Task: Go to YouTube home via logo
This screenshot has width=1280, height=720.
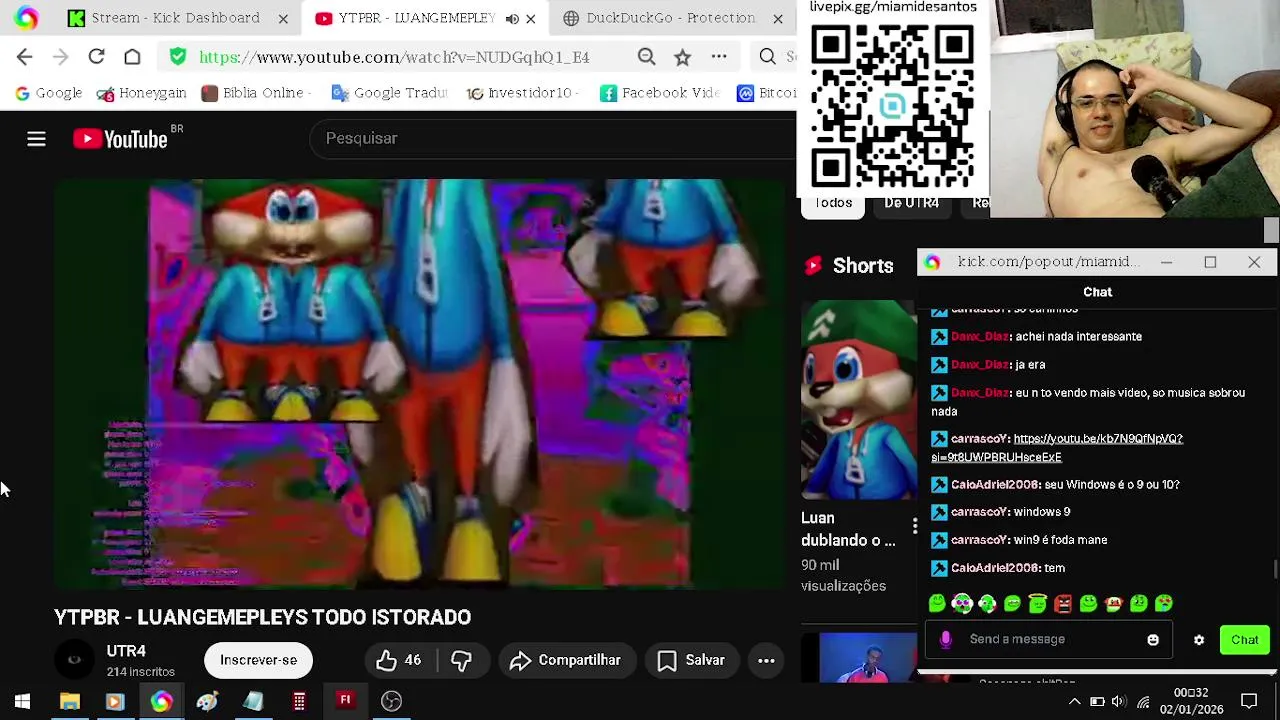Action: coord(120,139)
